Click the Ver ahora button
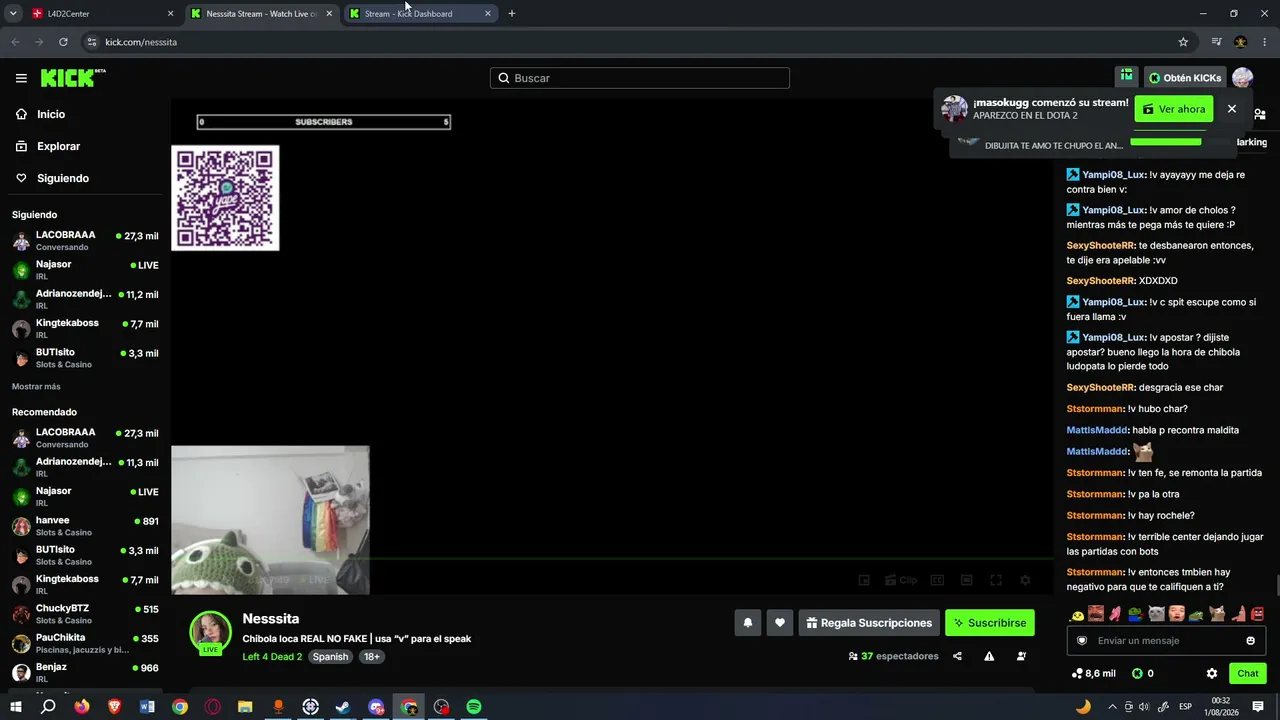Viewport: 1280px width, 720px height. 1174,109
